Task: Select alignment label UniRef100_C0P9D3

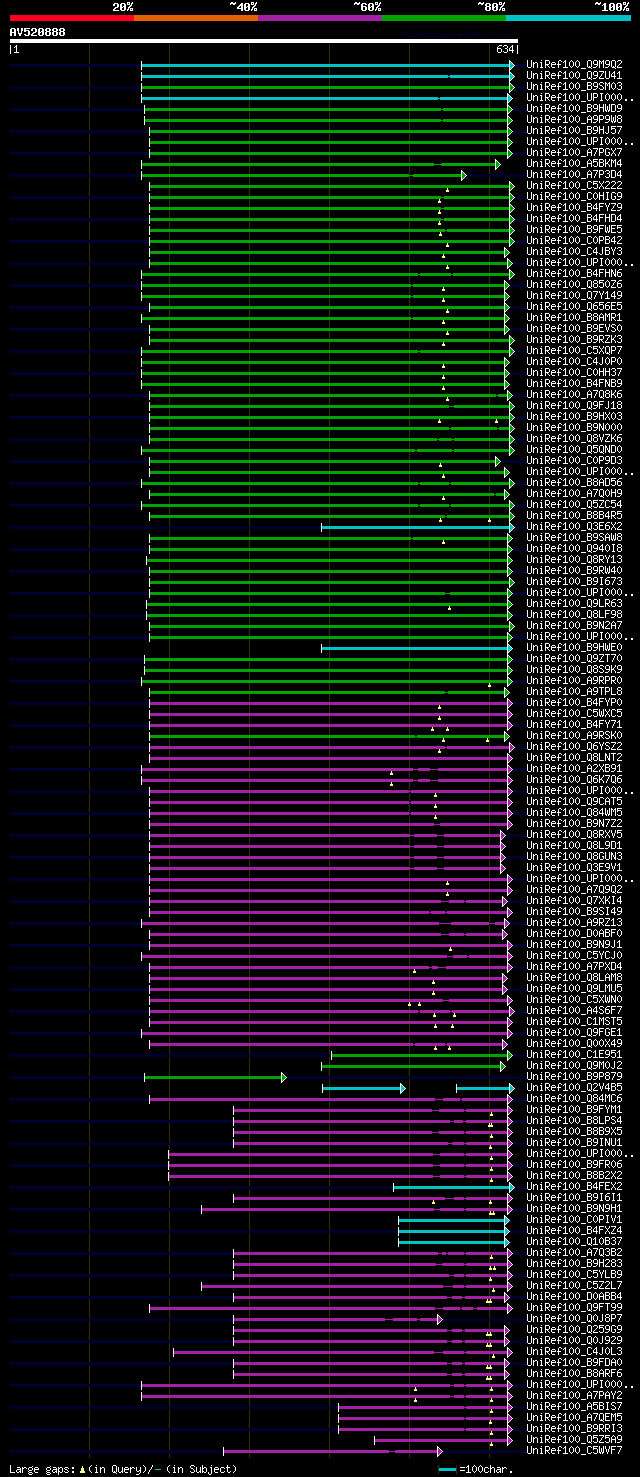Action: [574, 461]
